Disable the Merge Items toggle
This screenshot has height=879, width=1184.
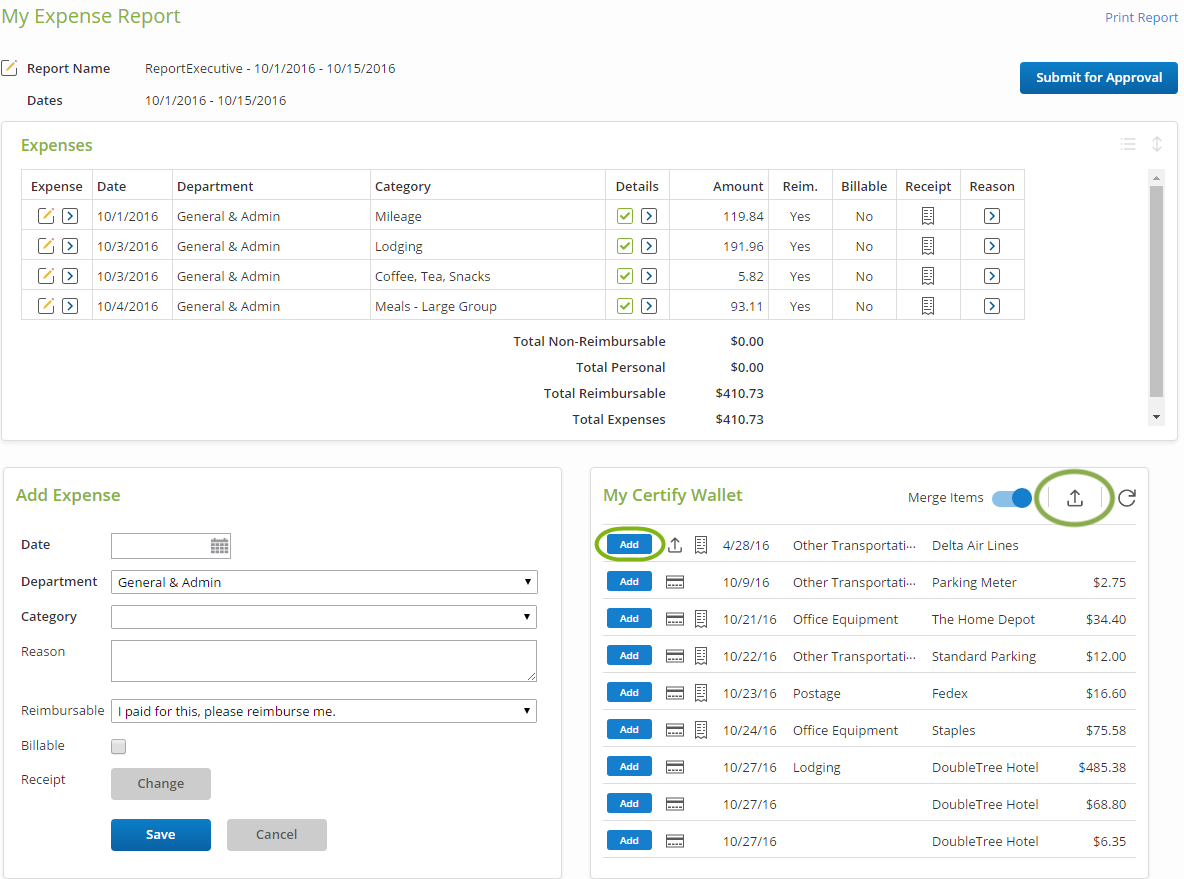coord(1011,497)
